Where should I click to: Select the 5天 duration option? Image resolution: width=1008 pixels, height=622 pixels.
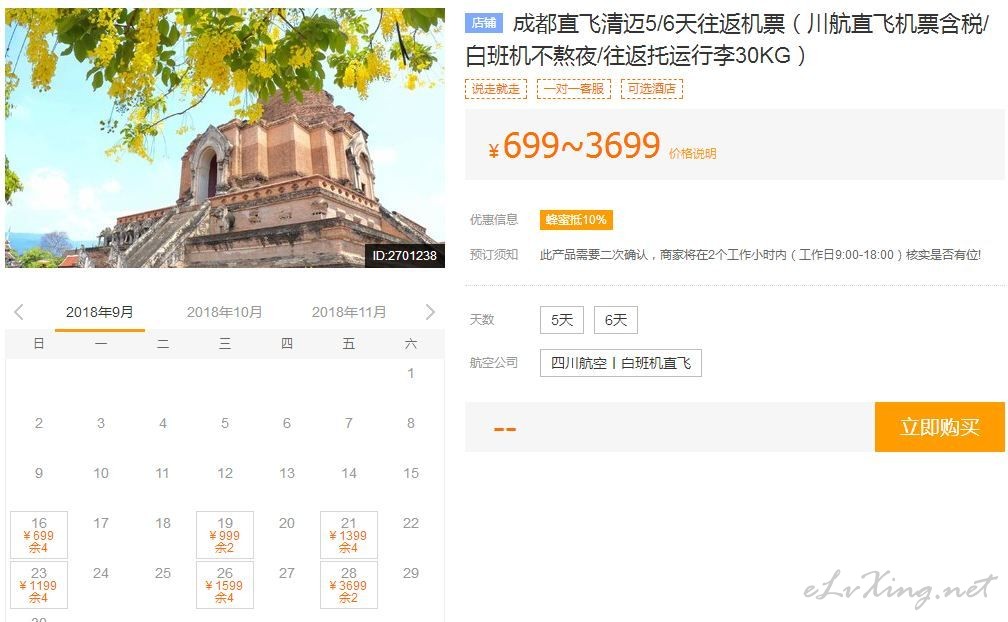point(562,320)
